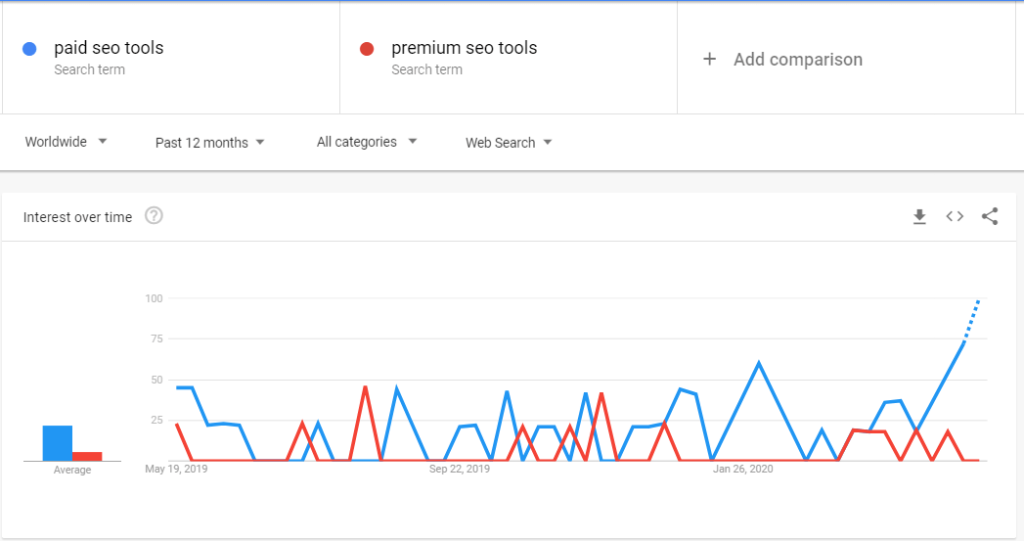Edit the paid seo tools search term
Viewport: 1024px width, 541px height.
click(108, 48)
